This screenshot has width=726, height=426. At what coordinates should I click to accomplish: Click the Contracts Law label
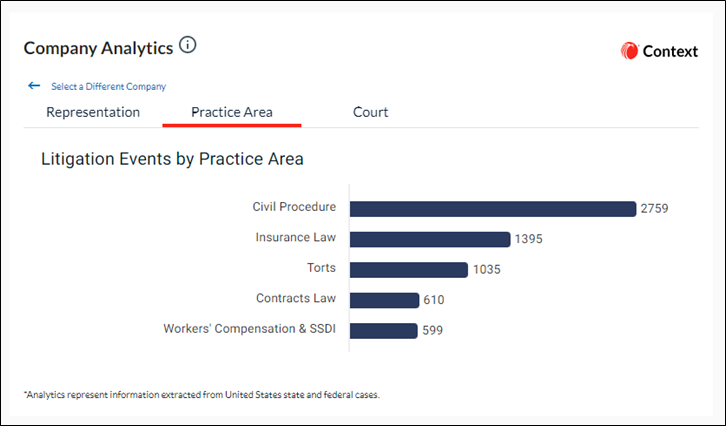tap(296, 298)
